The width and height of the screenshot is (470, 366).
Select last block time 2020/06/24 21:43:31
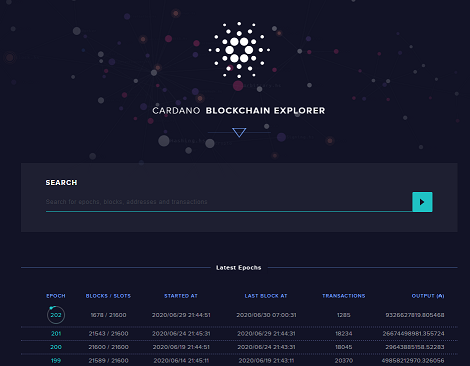[x=266, y=347]
